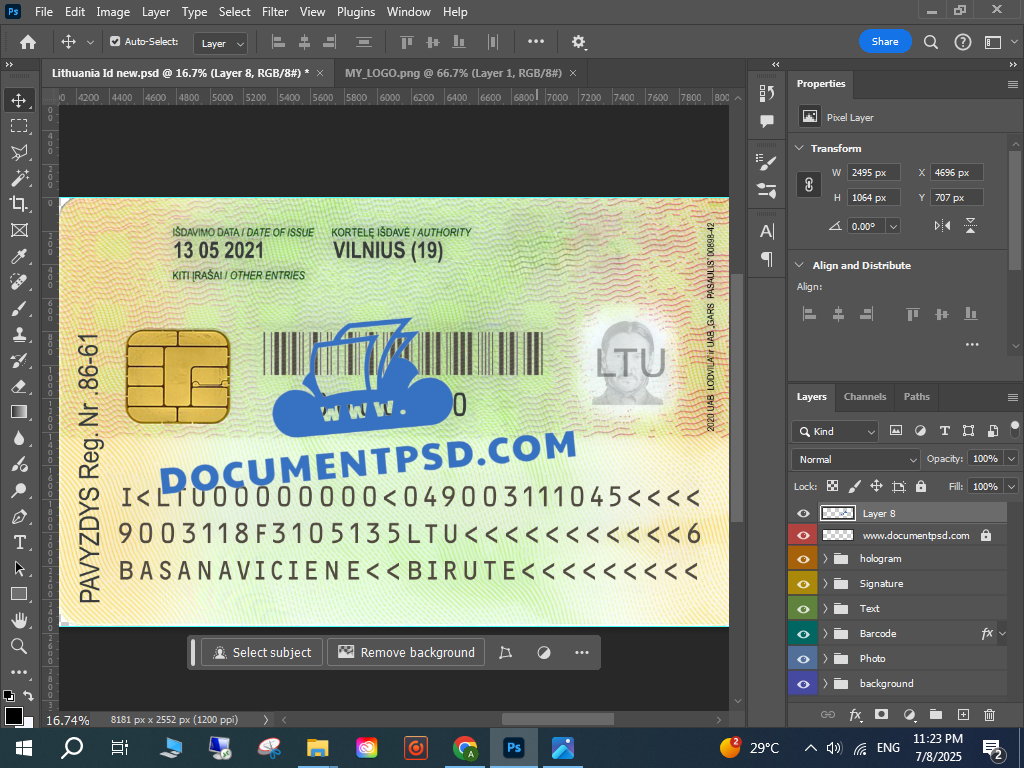Viewport: 1024px width, 768px height.
Task: Select the Clone Stamp tool
Action: point(19,334)
